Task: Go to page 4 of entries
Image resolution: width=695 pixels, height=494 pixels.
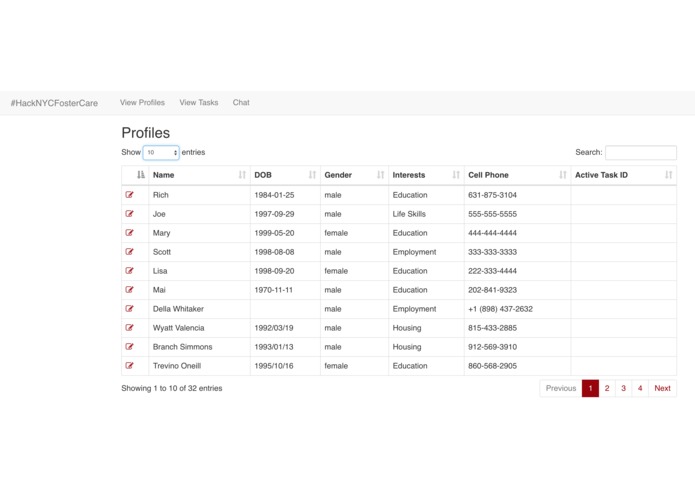Action: point(640,388)
